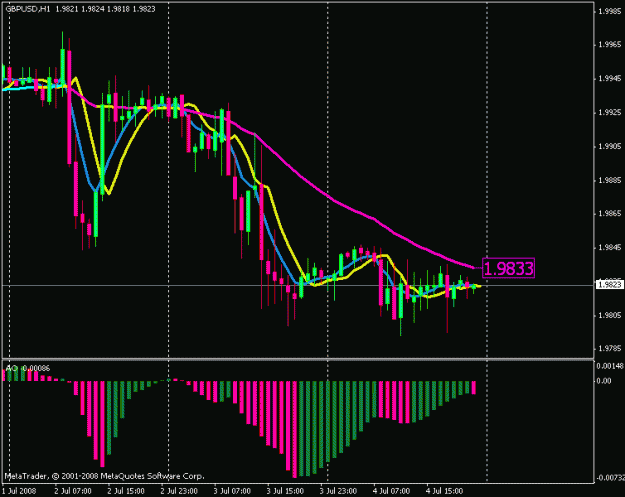Click the 3 Jul 07:00 time label
The height and width of the screenshot is (497, 625).
tap(232, 491)
